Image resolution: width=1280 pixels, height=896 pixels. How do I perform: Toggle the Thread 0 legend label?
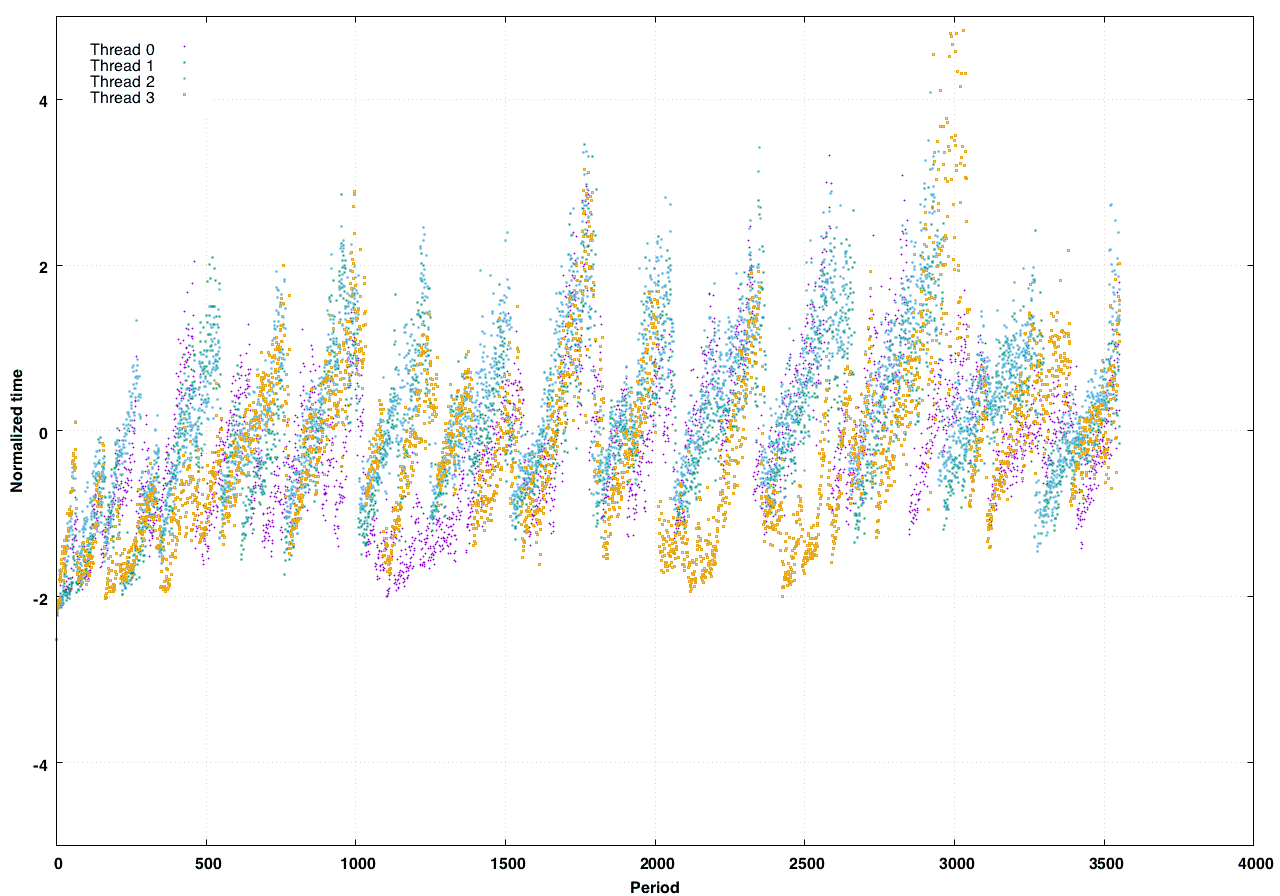122,49
